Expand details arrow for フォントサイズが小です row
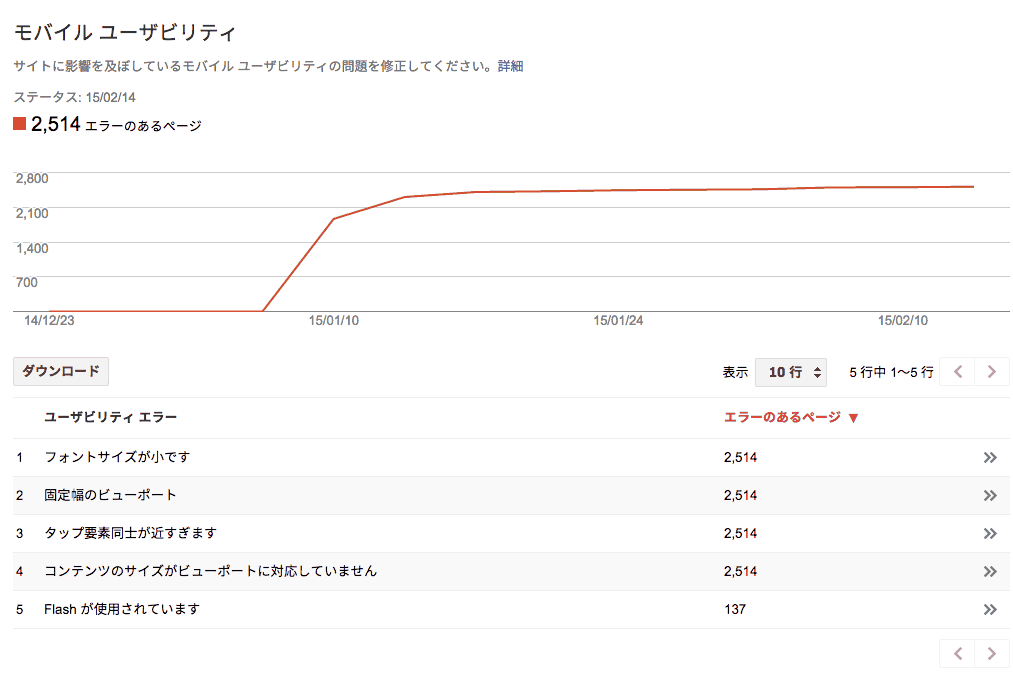The height and width of the screenshot is (679, 1013). [x=990, y=457]
